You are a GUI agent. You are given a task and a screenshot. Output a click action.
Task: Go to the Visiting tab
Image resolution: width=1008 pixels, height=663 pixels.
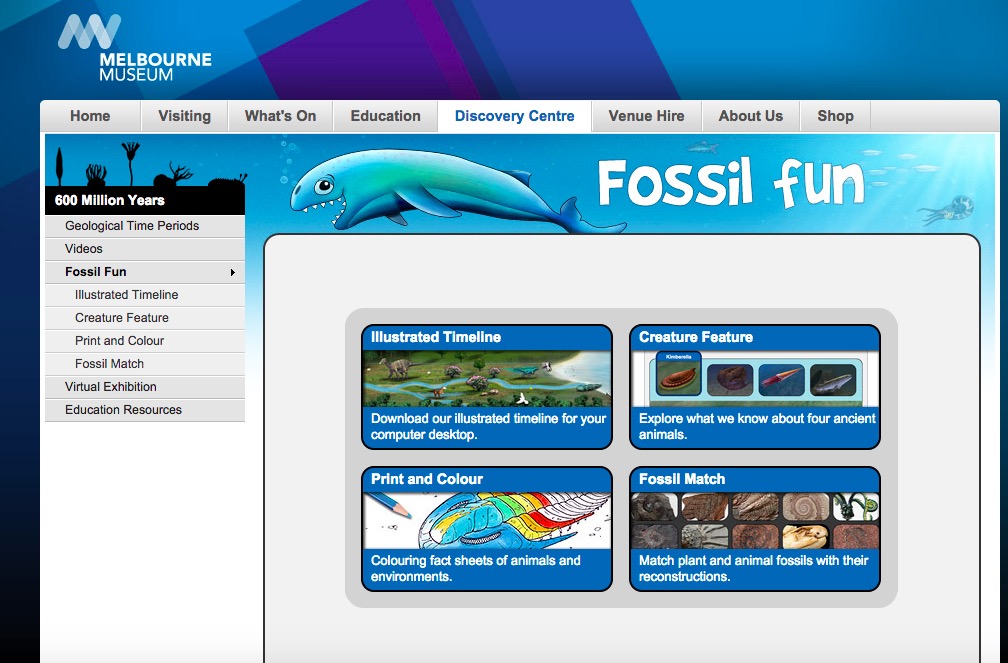pyautogui.click(x=184, y=116)
